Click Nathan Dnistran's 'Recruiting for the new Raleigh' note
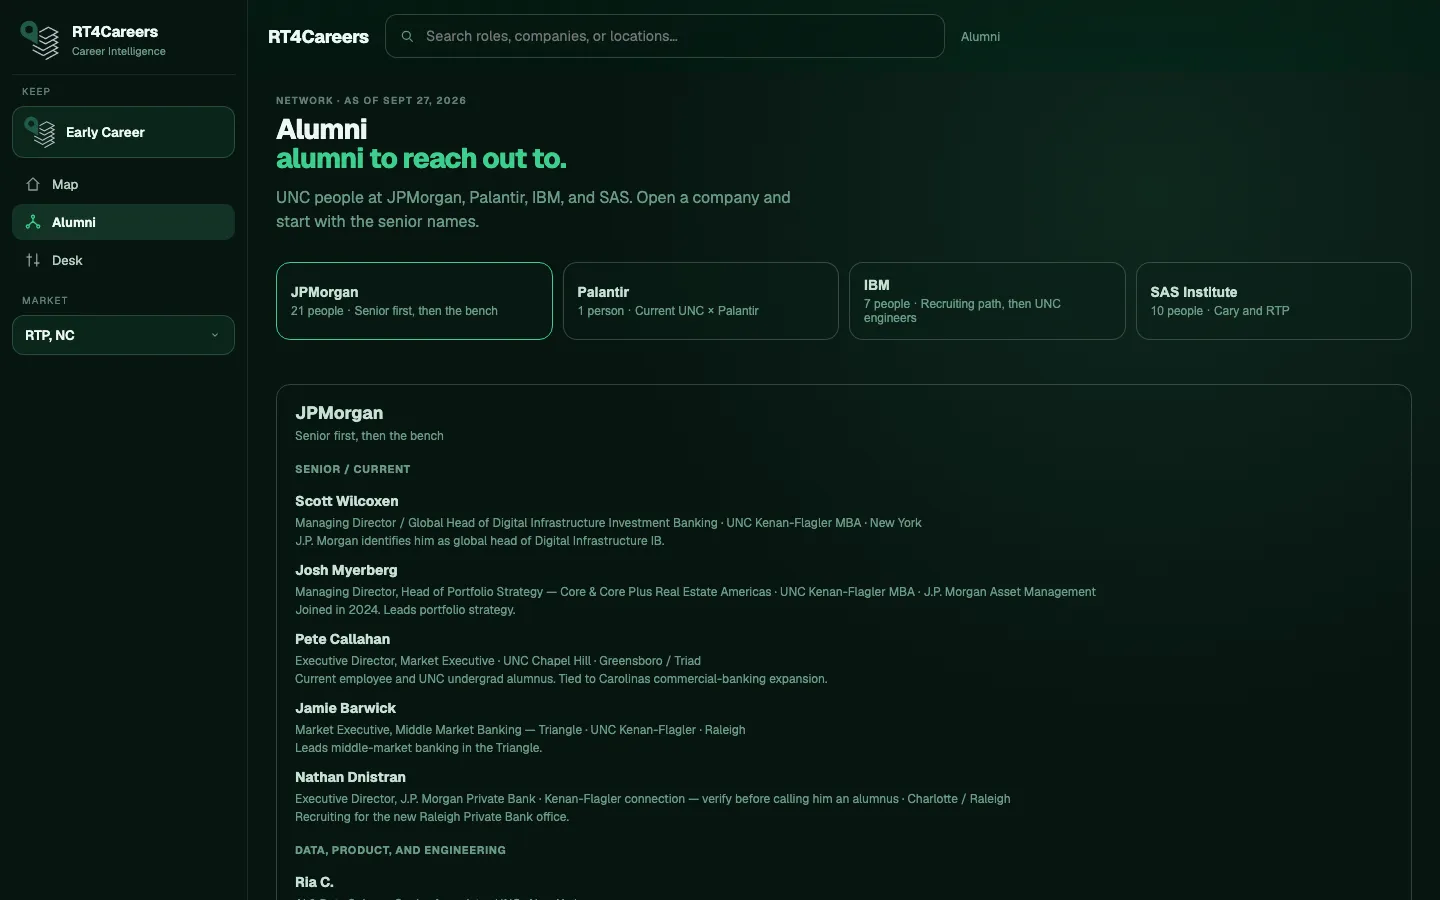Image resolution: width=1440 pixels, height=900 pixels. pyautogui.click(x=432, y=817)
